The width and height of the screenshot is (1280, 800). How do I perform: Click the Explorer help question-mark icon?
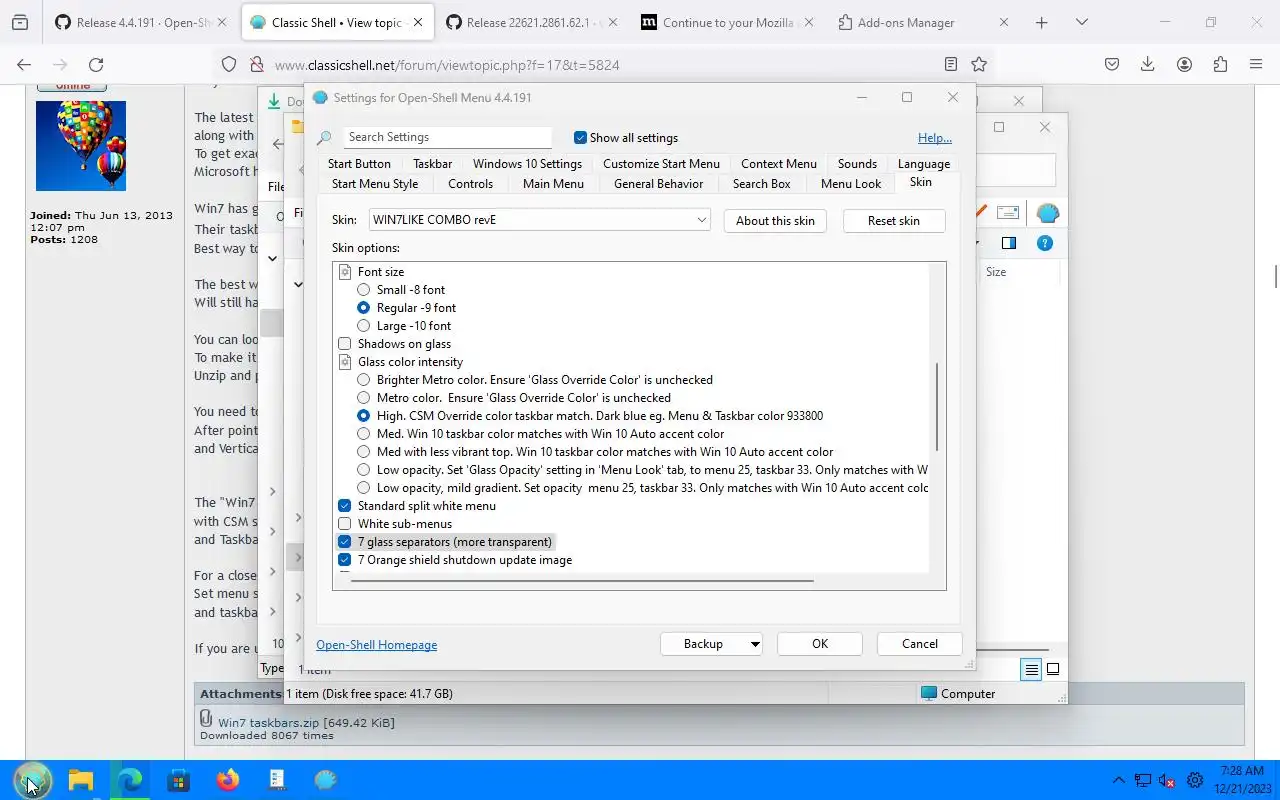tap(1044, 243)
